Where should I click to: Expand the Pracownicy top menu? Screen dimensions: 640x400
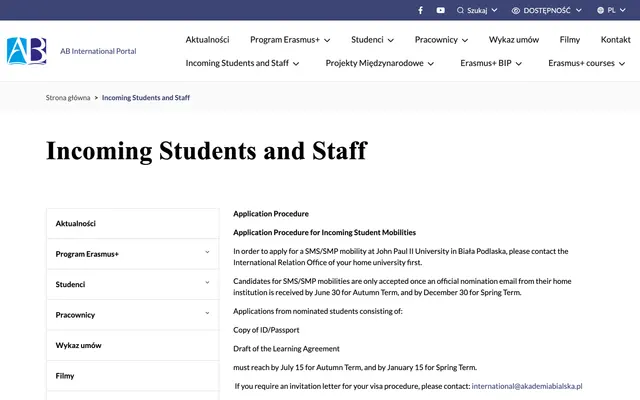coord(441,40)
